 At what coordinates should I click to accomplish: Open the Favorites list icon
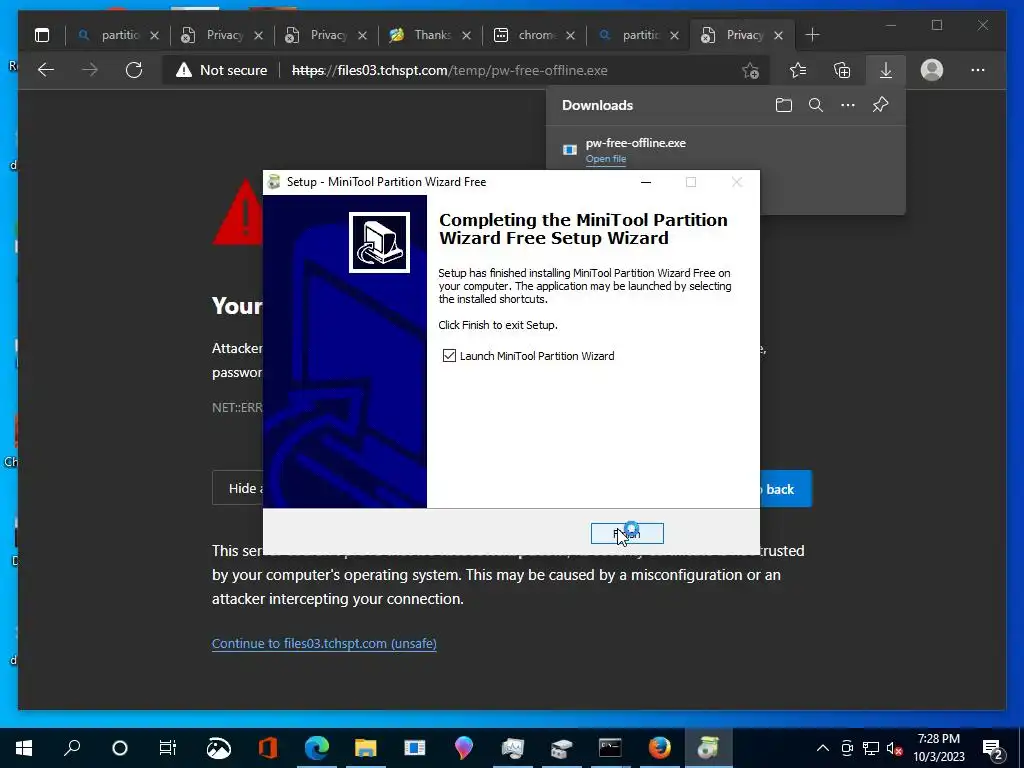pos(797,70)
